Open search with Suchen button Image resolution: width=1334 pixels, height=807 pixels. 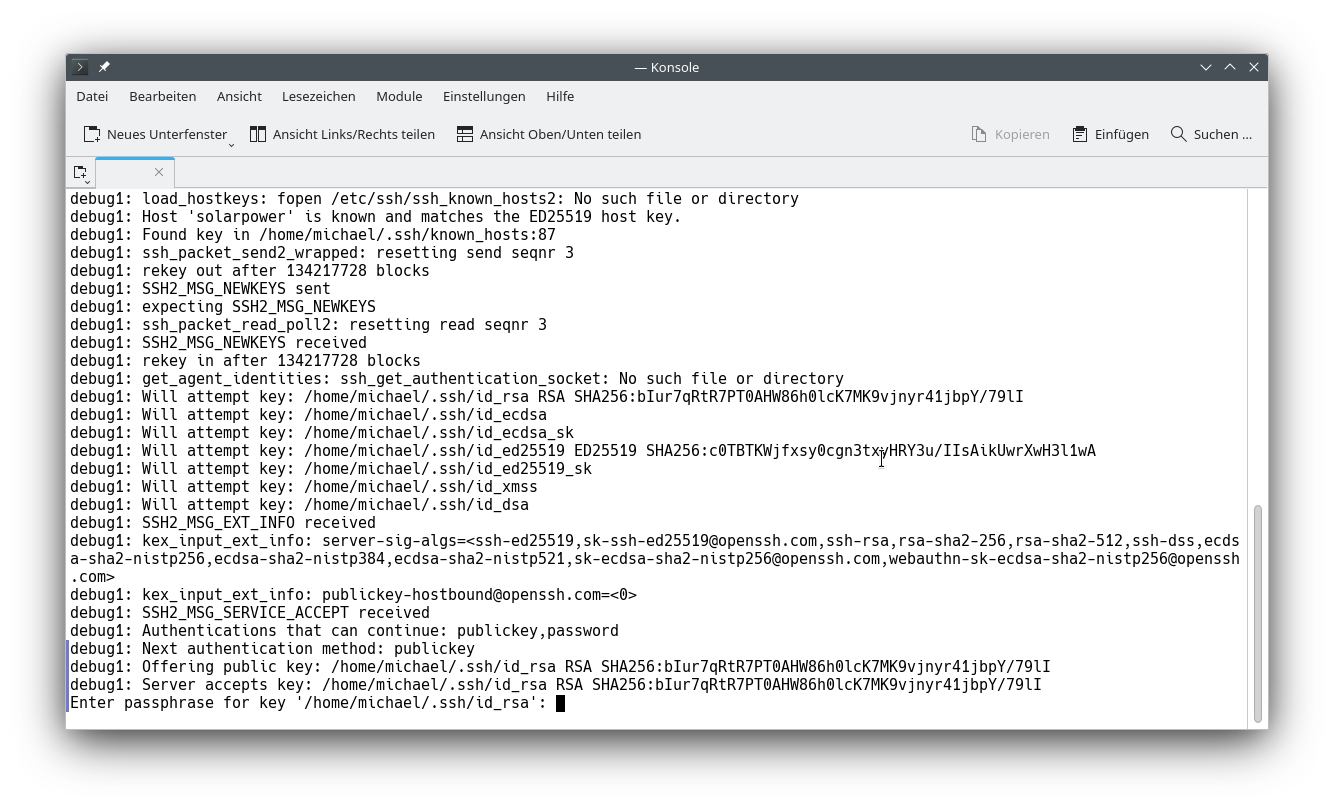1211,134
